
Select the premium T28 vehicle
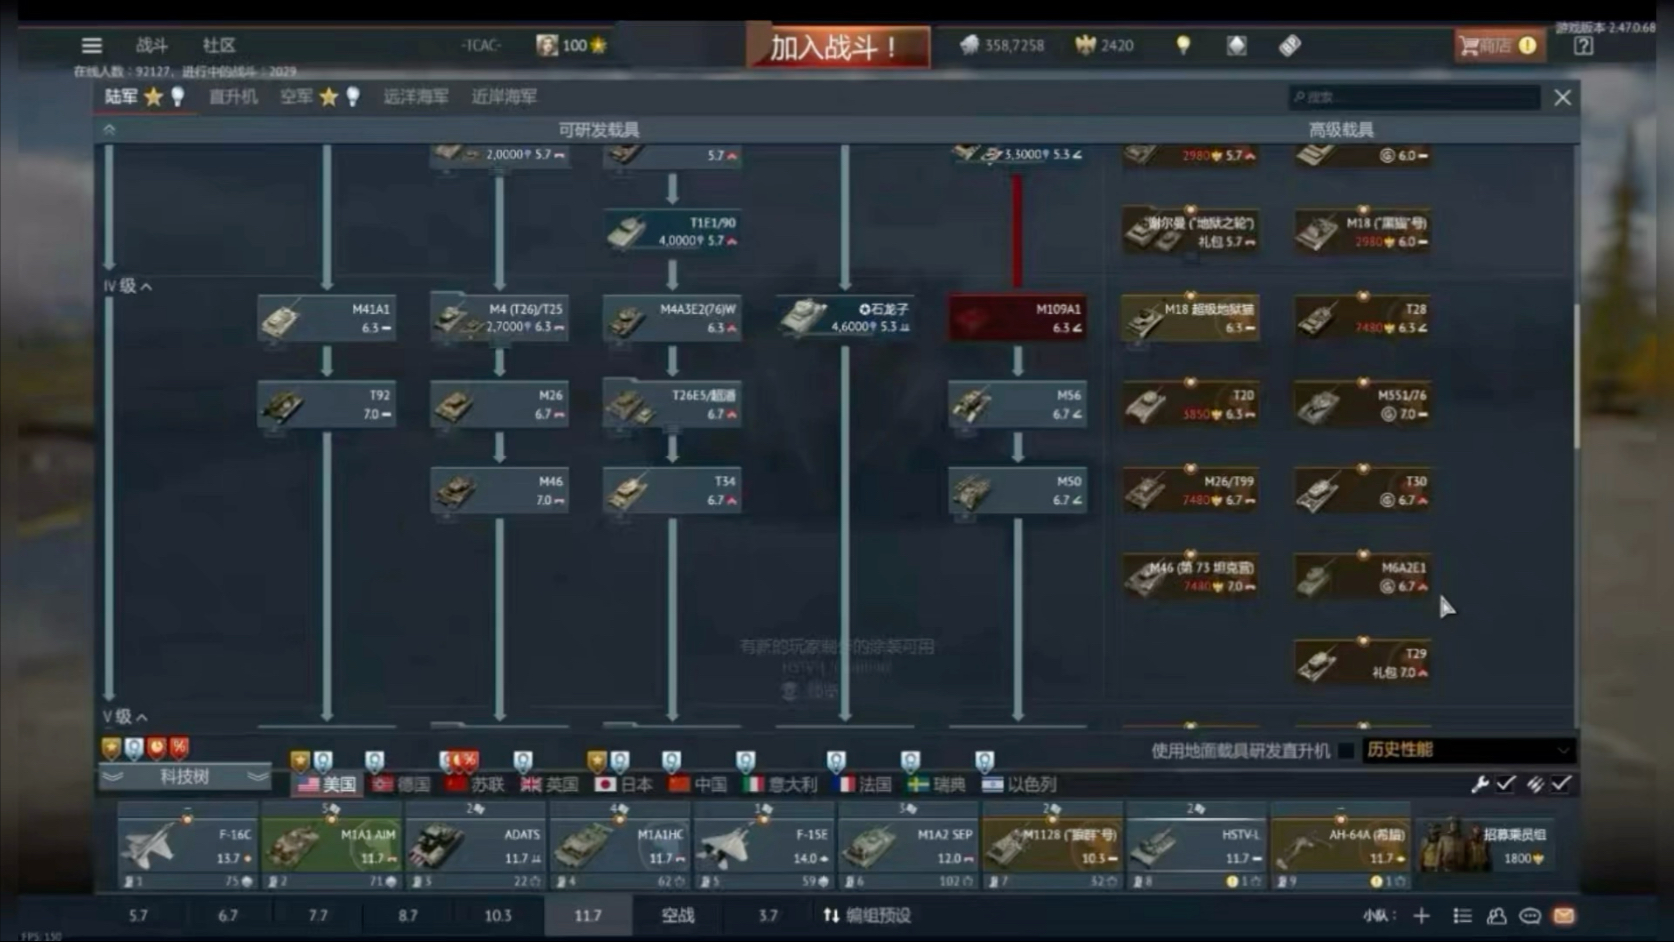pos(1363,318)
